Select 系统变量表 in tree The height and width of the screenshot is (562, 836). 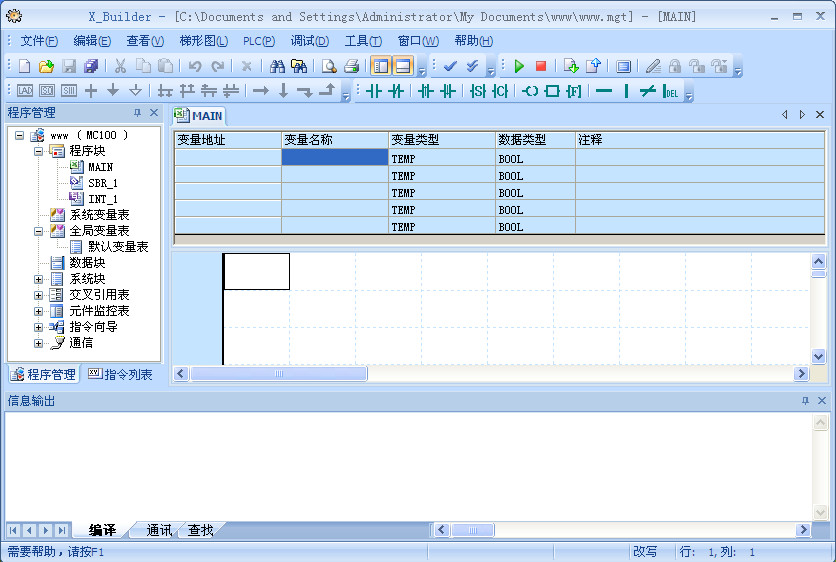point(99,215)
